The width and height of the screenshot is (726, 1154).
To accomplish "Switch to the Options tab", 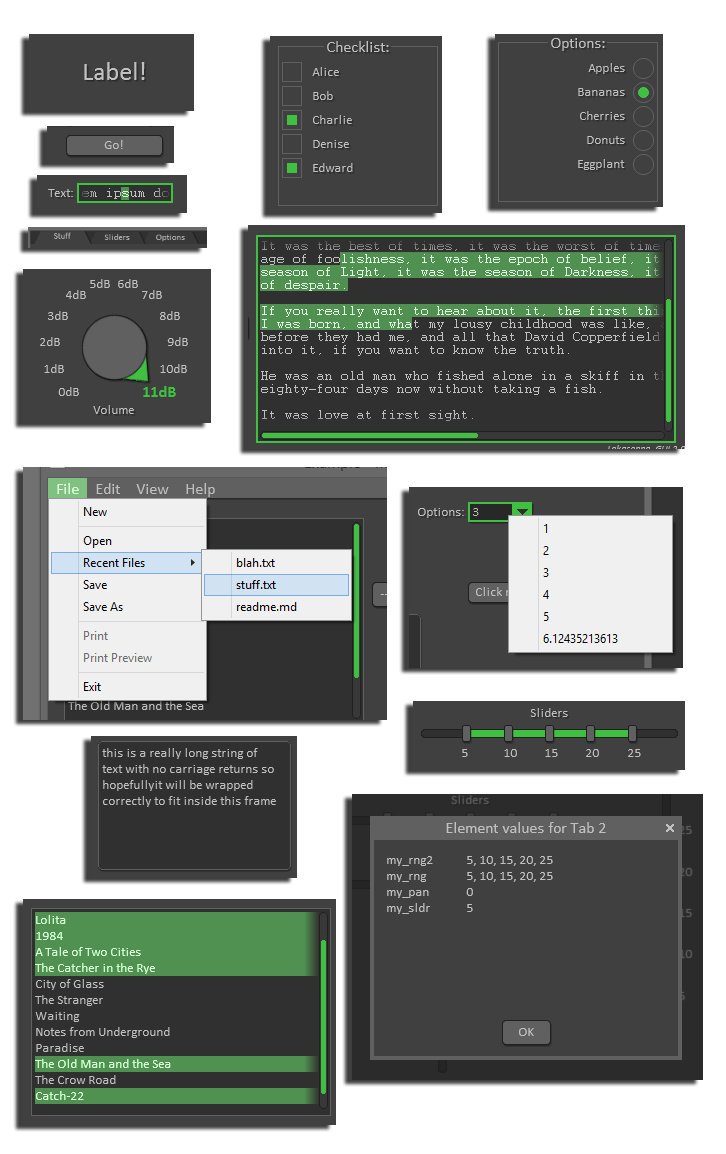I will pyautogui.click(x=170, y=237).
